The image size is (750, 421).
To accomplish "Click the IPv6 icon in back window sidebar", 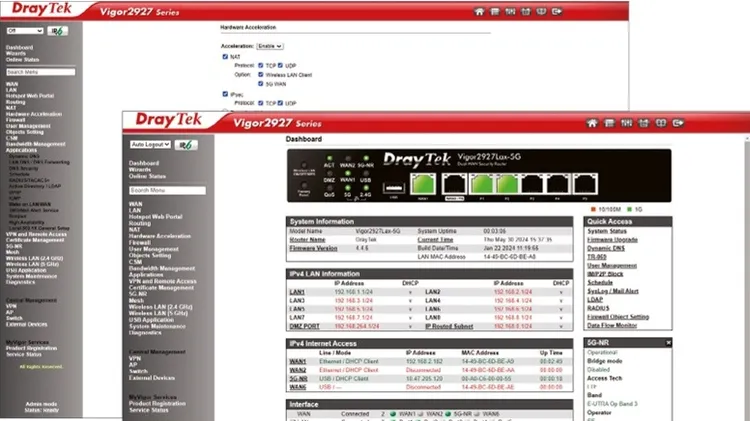I will tap(58, 31).
